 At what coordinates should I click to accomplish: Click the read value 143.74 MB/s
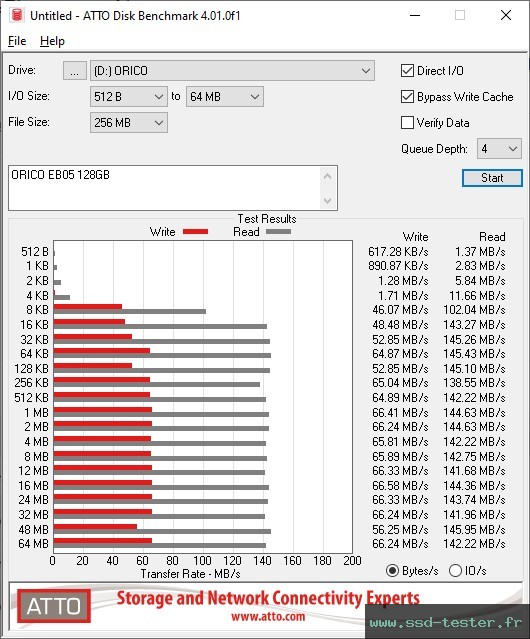[474, 500]
